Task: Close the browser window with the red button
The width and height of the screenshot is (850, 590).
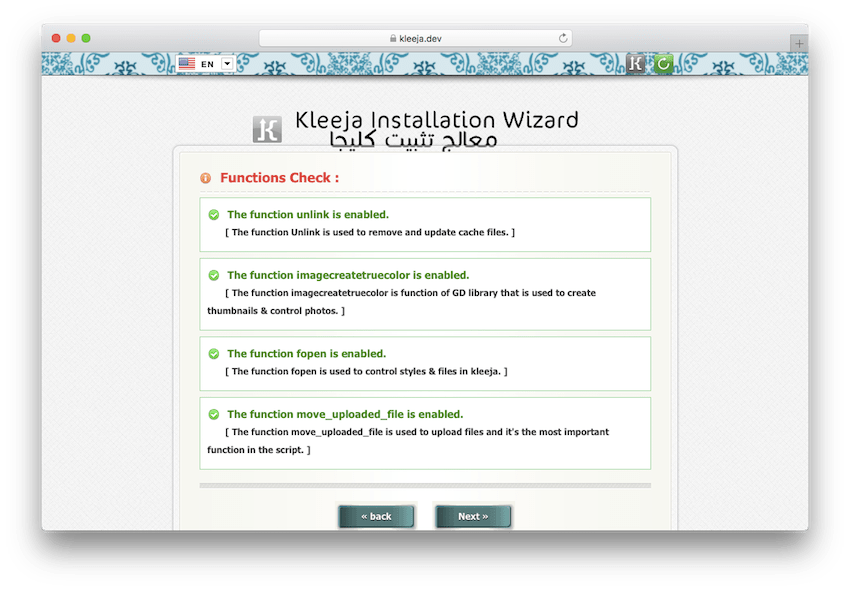Action: [56, 38]
